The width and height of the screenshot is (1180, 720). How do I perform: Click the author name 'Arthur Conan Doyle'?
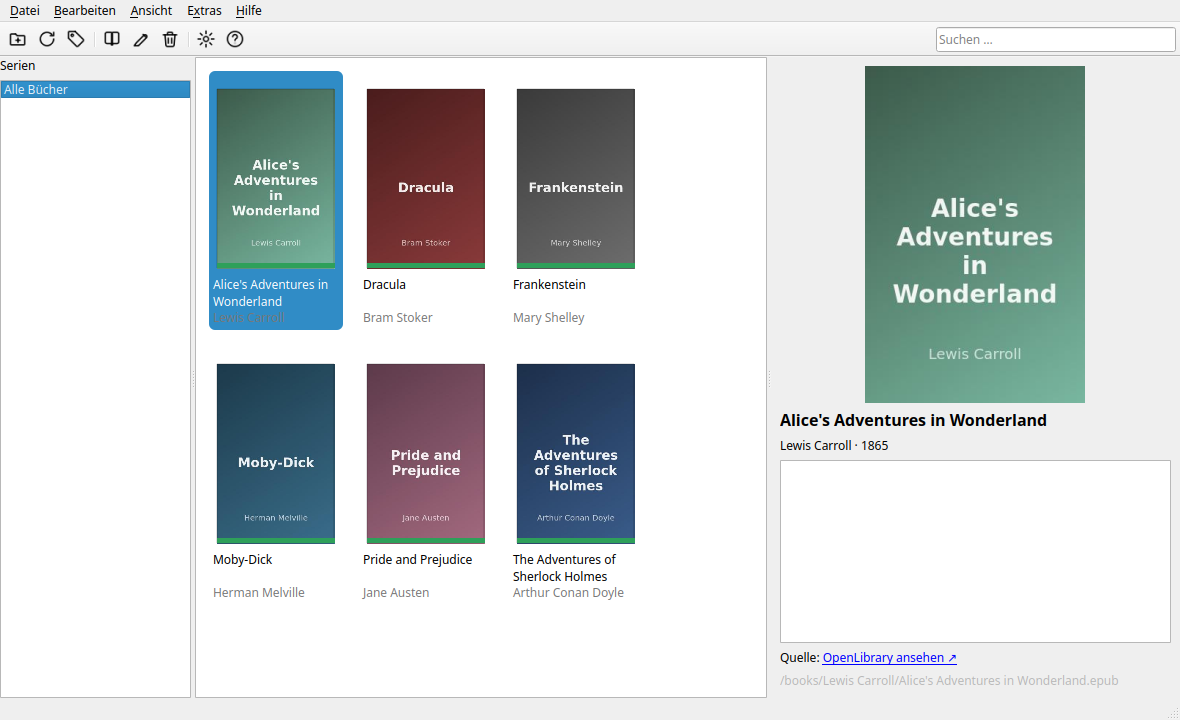click(x=568, y=593)
